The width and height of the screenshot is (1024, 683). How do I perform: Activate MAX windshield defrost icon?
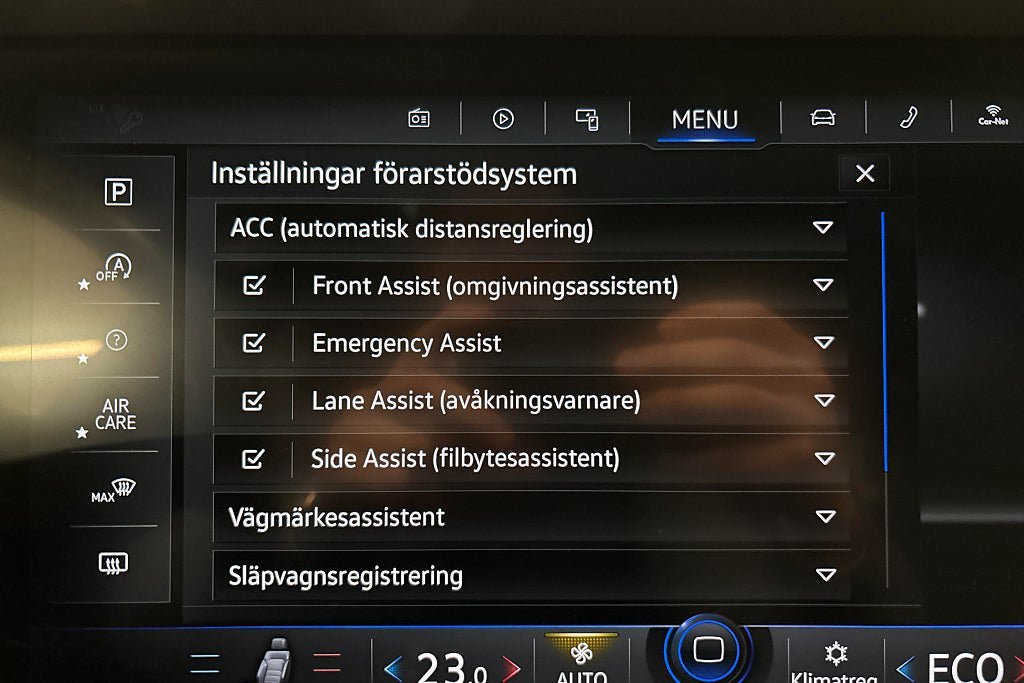point(114,490)
